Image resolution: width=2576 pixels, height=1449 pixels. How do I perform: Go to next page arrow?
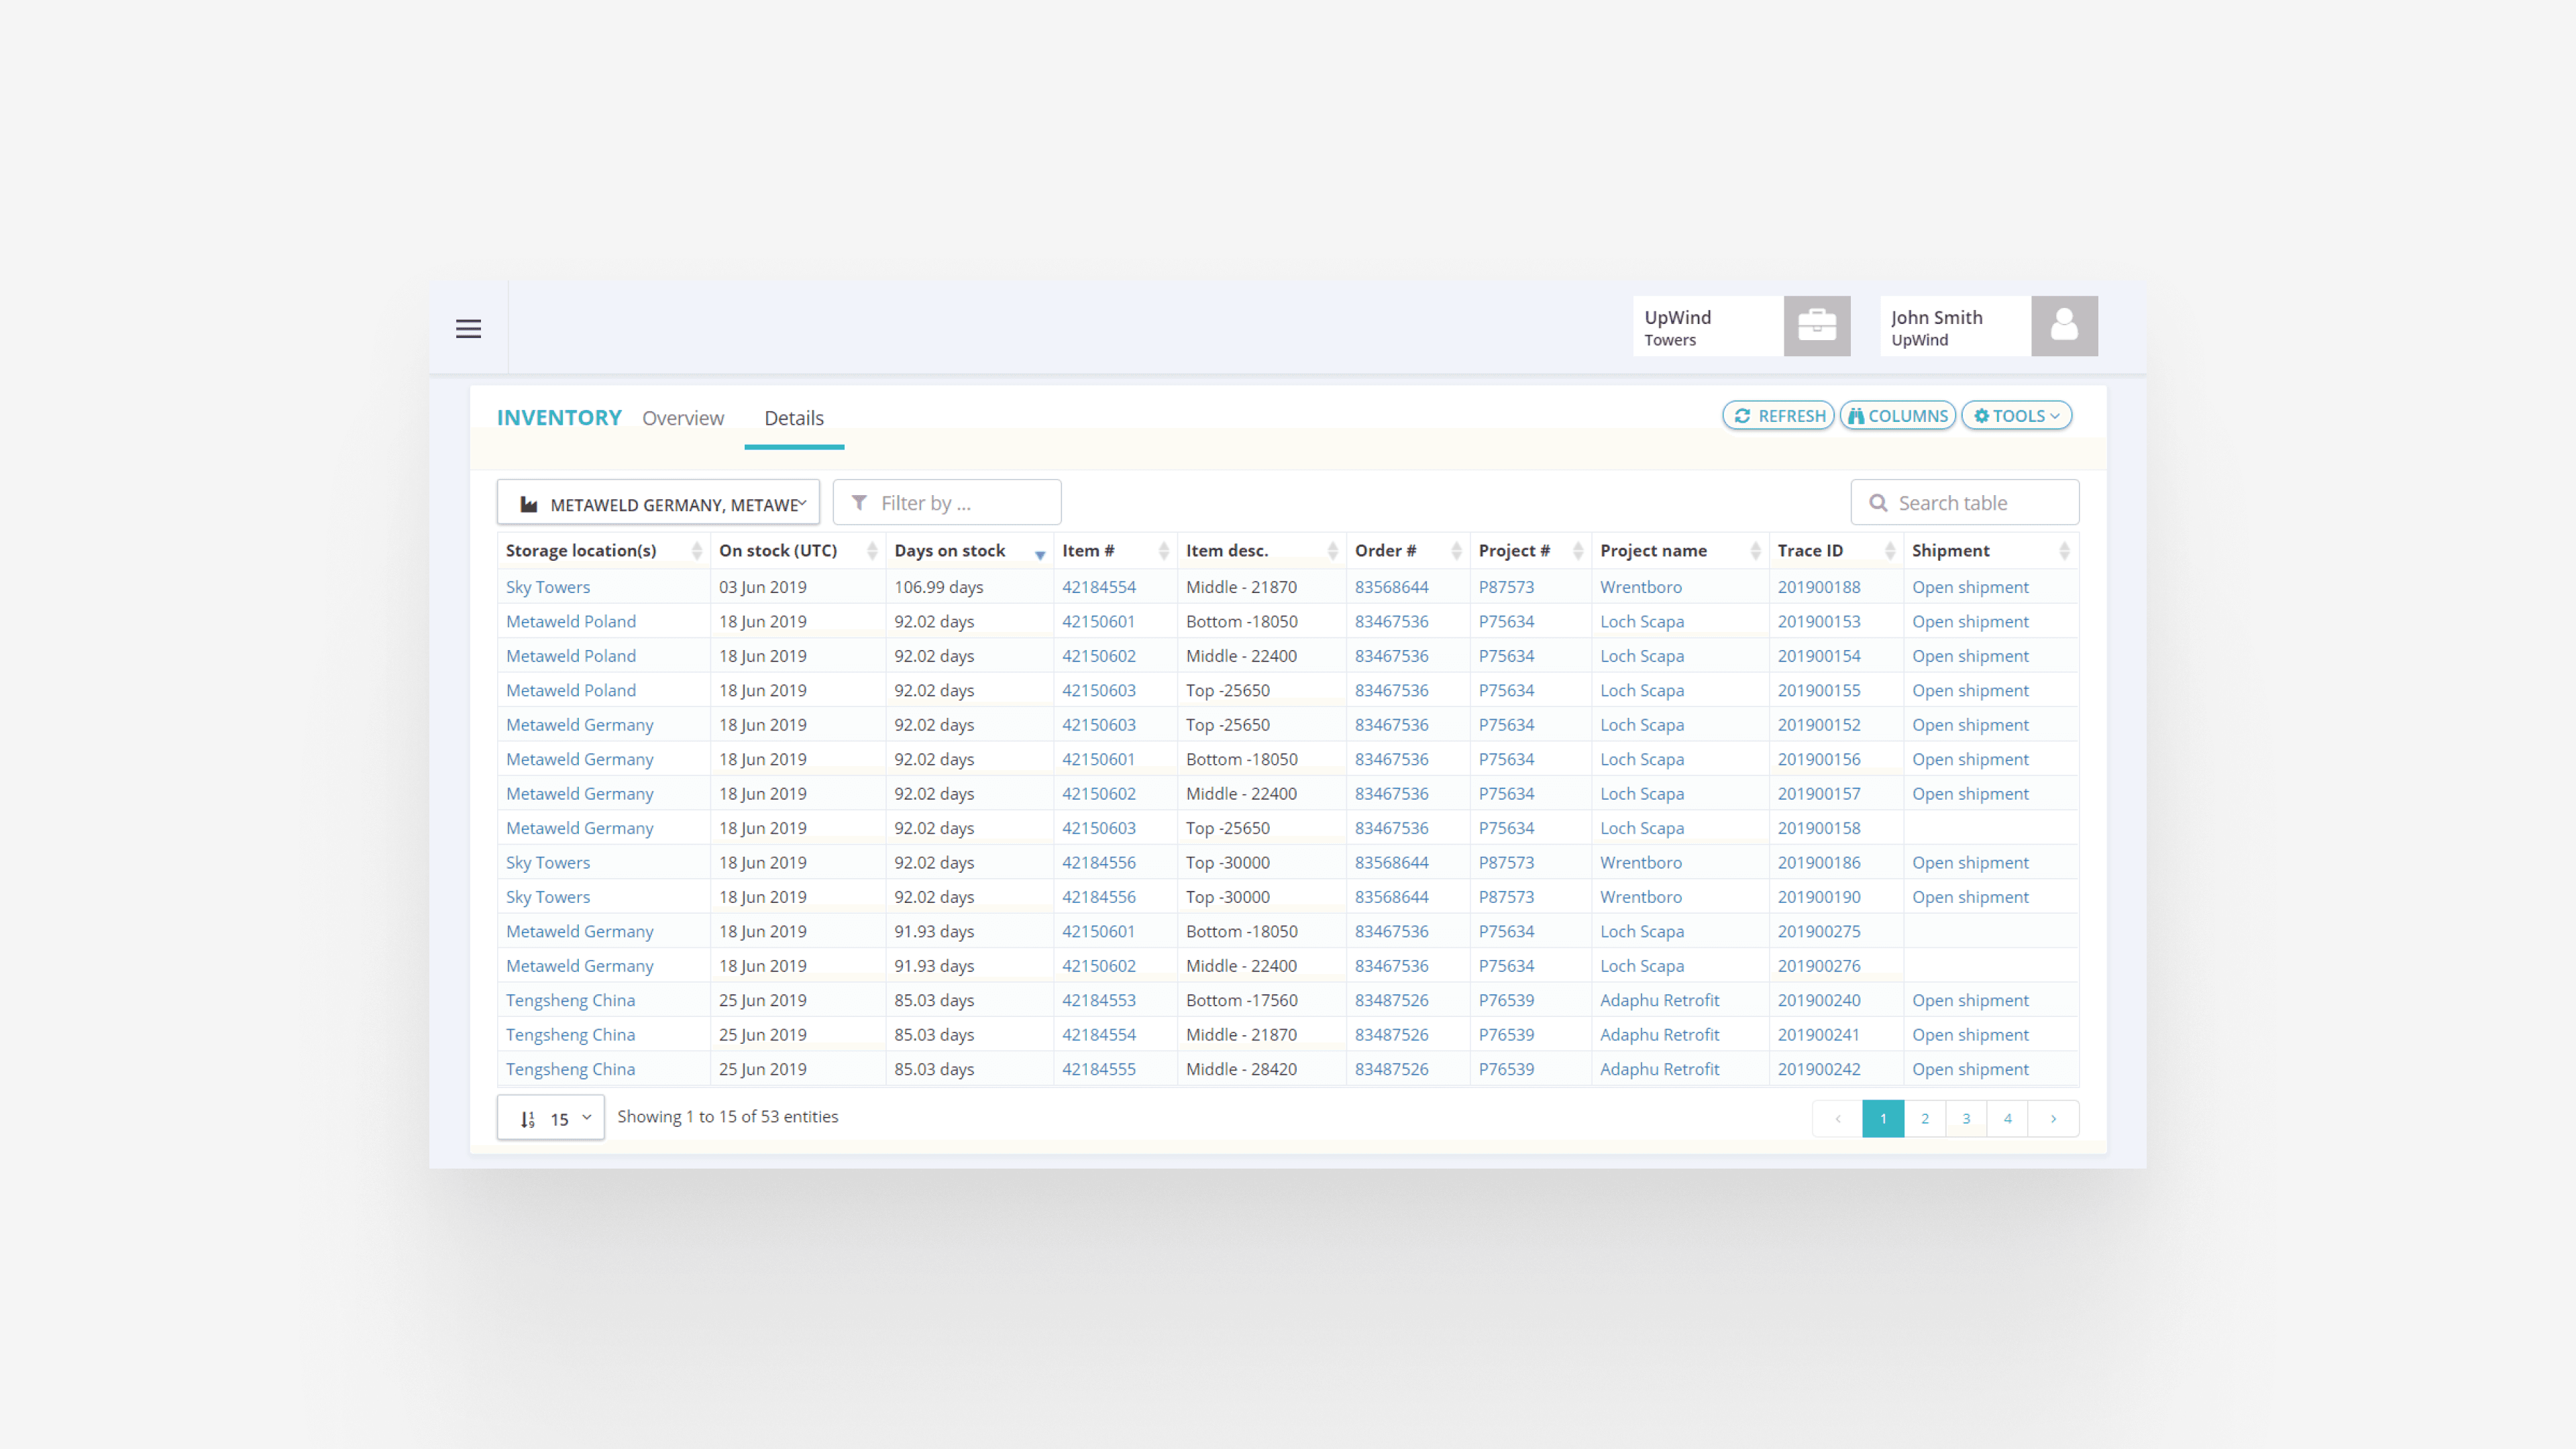click(2053, 1118)
